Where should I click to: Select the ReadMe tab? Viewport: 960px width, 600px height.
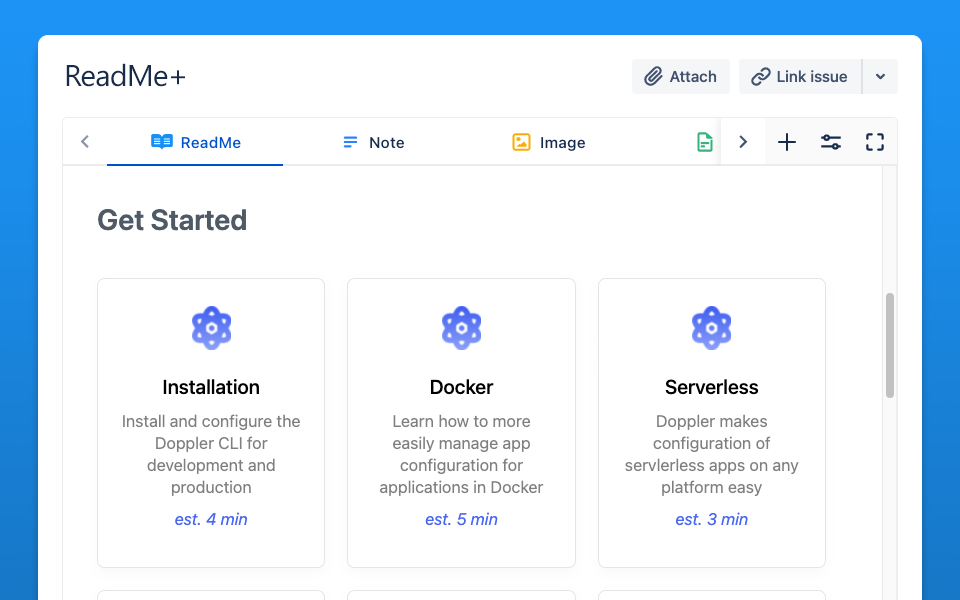[195, 142]
